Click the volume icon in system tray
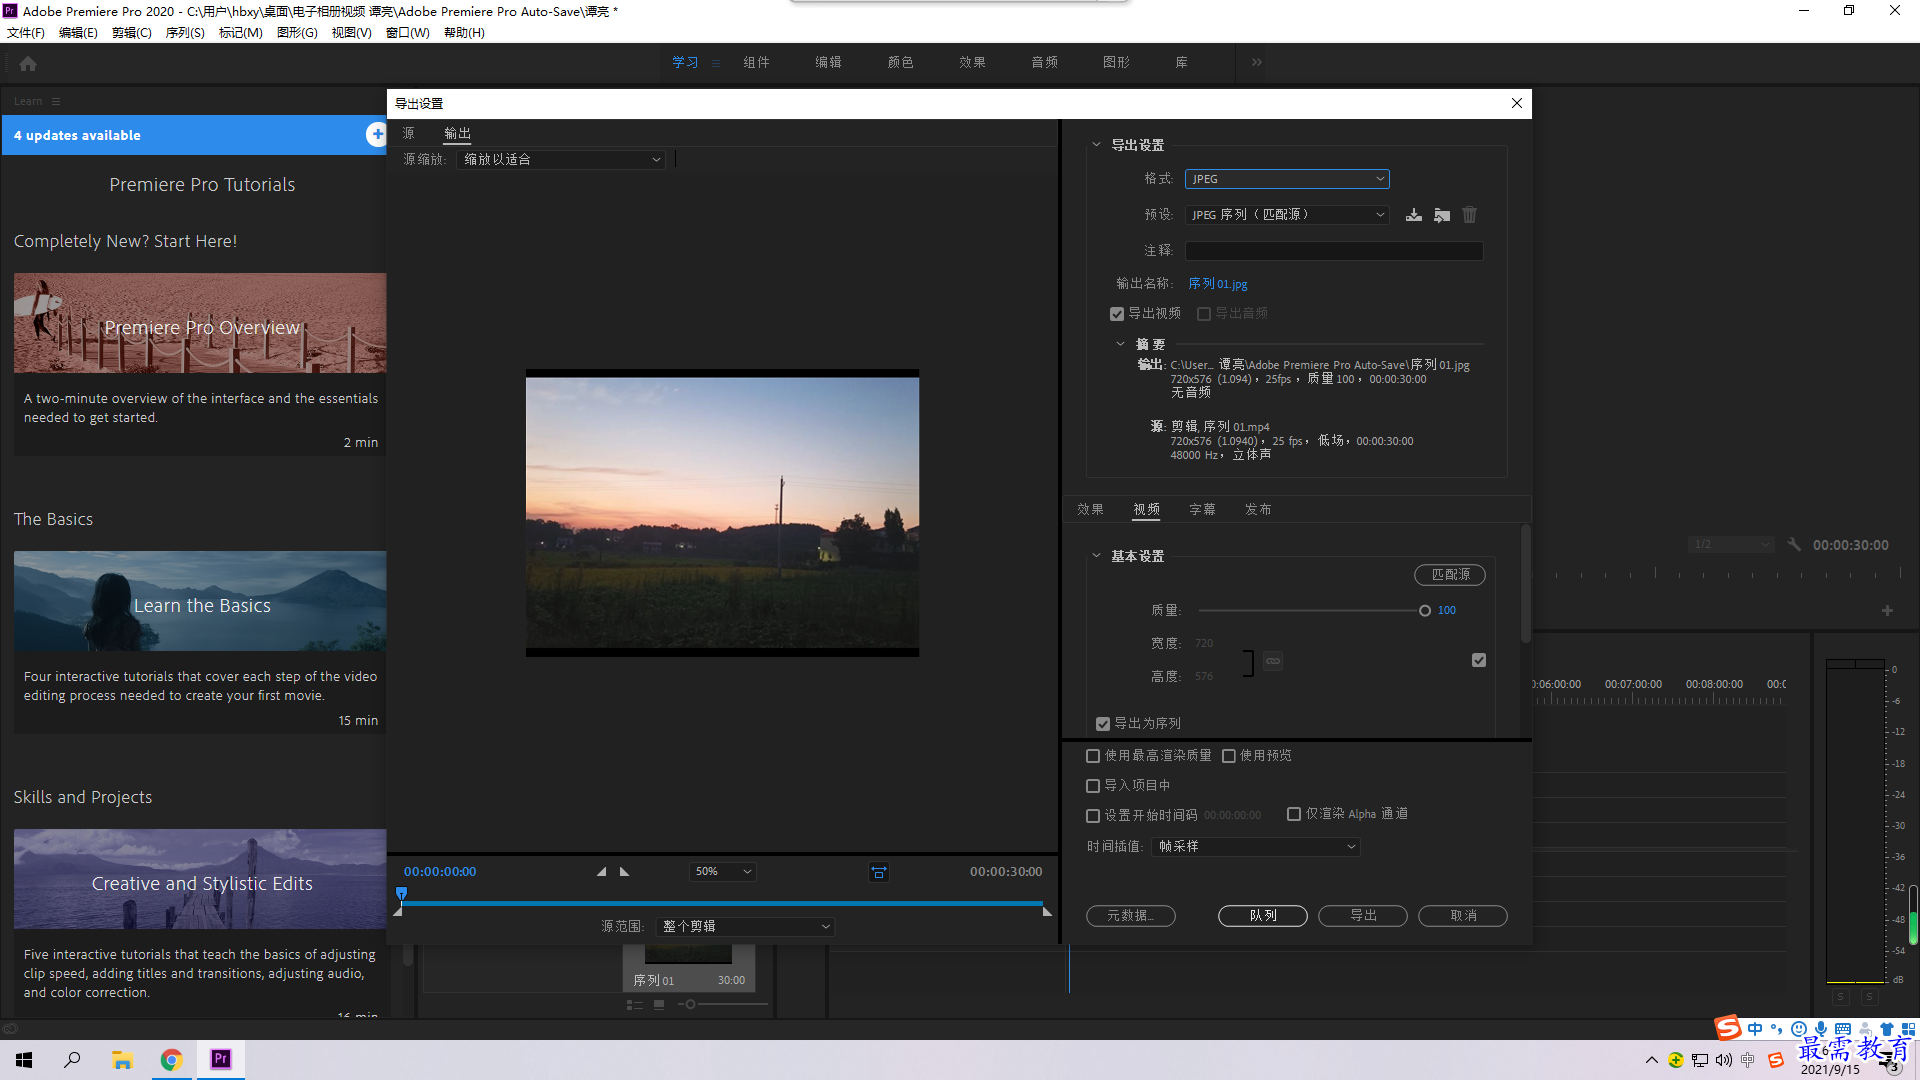Screen dimensions: 1920x1080 [1724, 1060]
